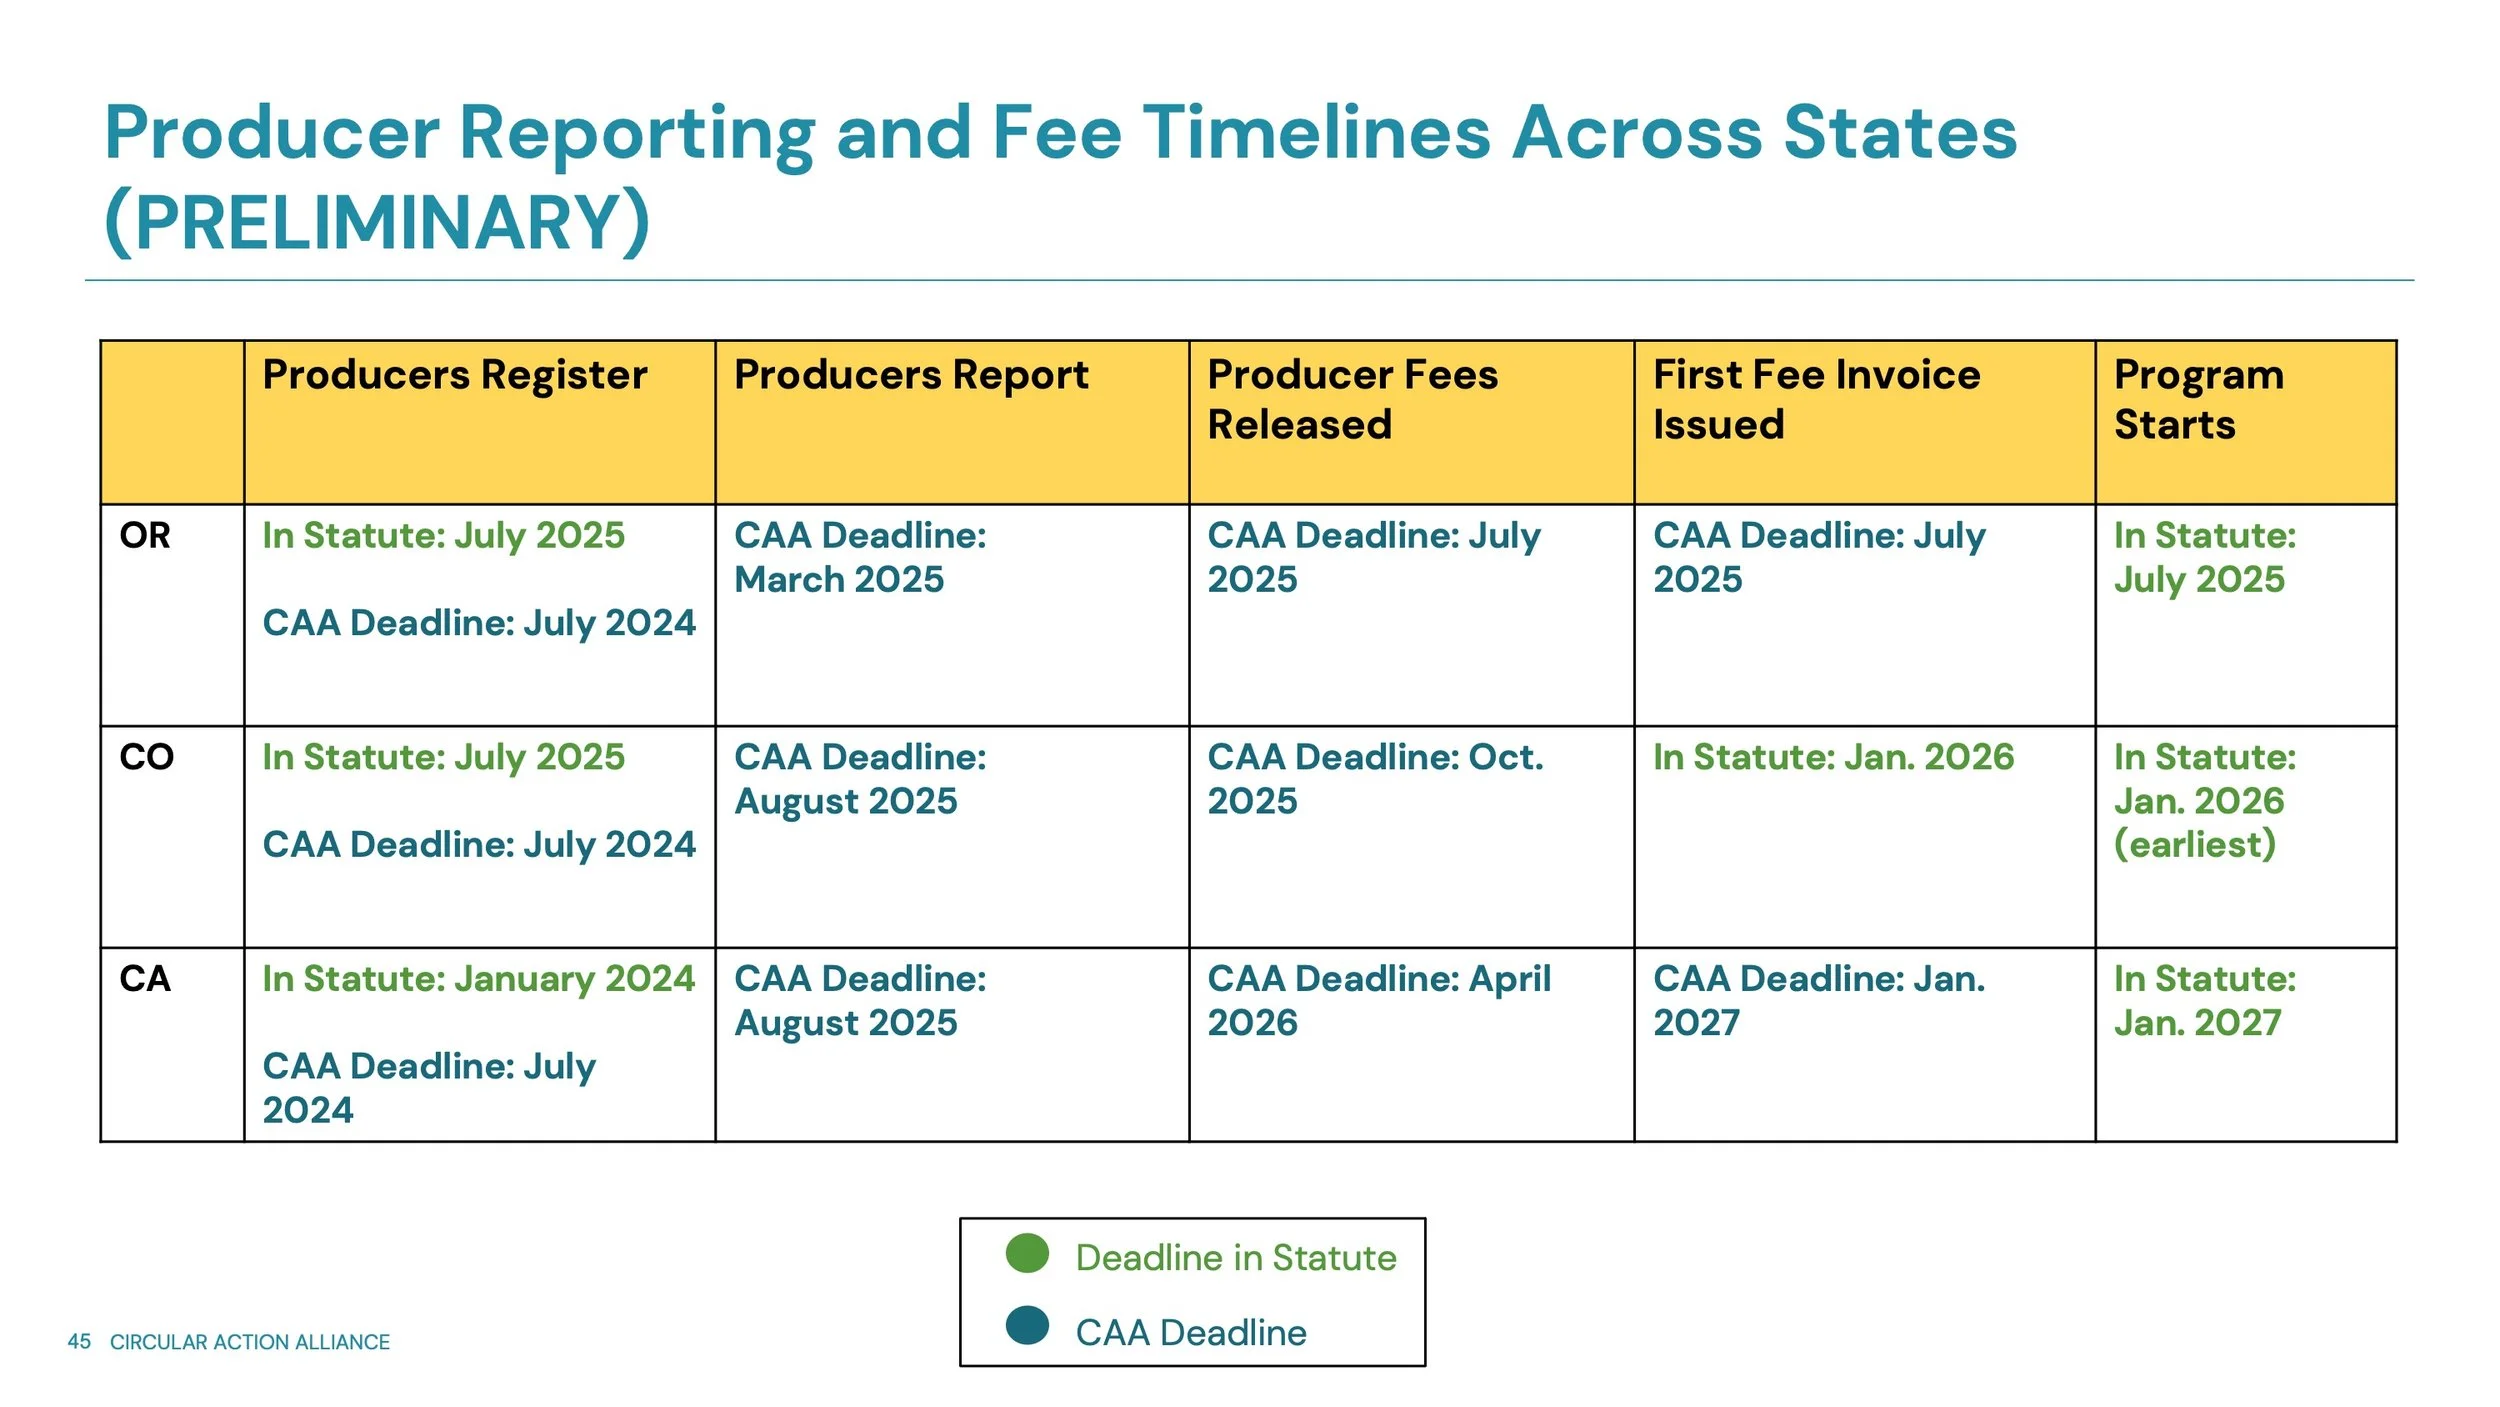Select CAA Deadline: Oct. 2025 cell

1375,779
